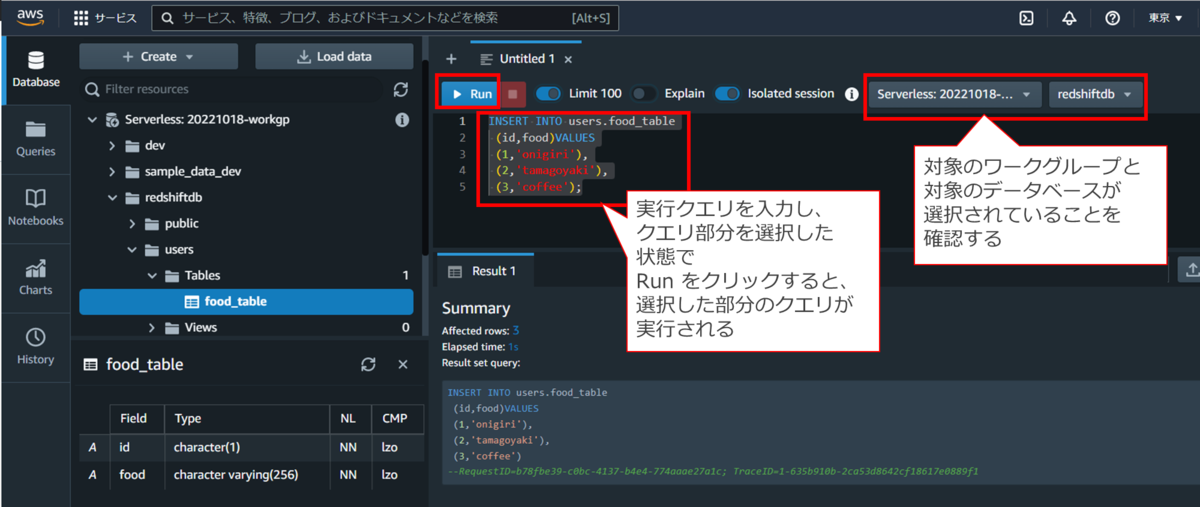The width and height of the screenshot is (1200, 507).
Task: Expand the Views folder node
Action: 151,327
